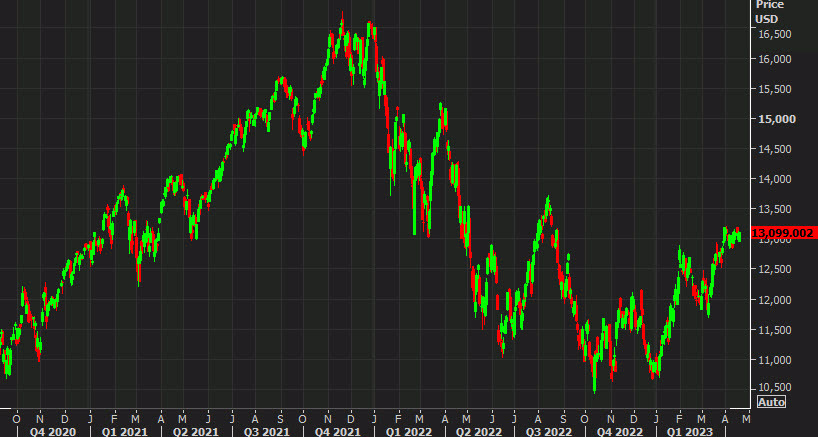Screen dimensions: 818x437
Task: Click the 12,500 price axis value
Action: 774,270
